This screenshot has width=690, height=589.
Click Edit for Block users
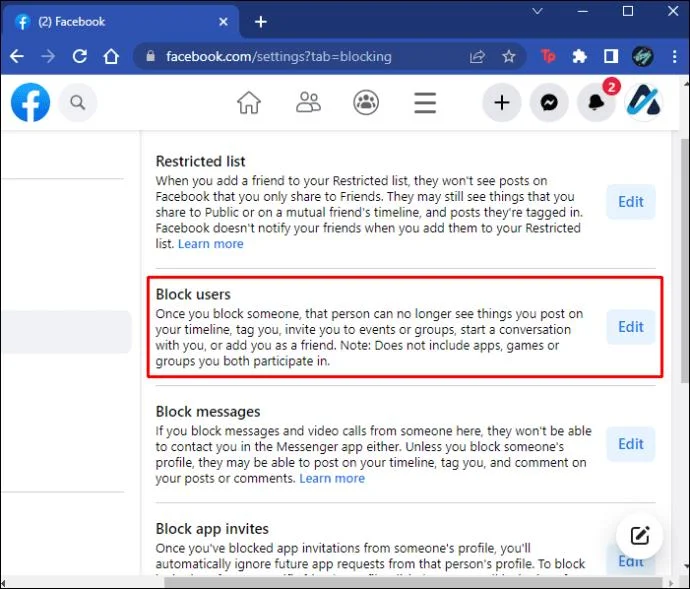pyautogui.click(x=631, y=327)
